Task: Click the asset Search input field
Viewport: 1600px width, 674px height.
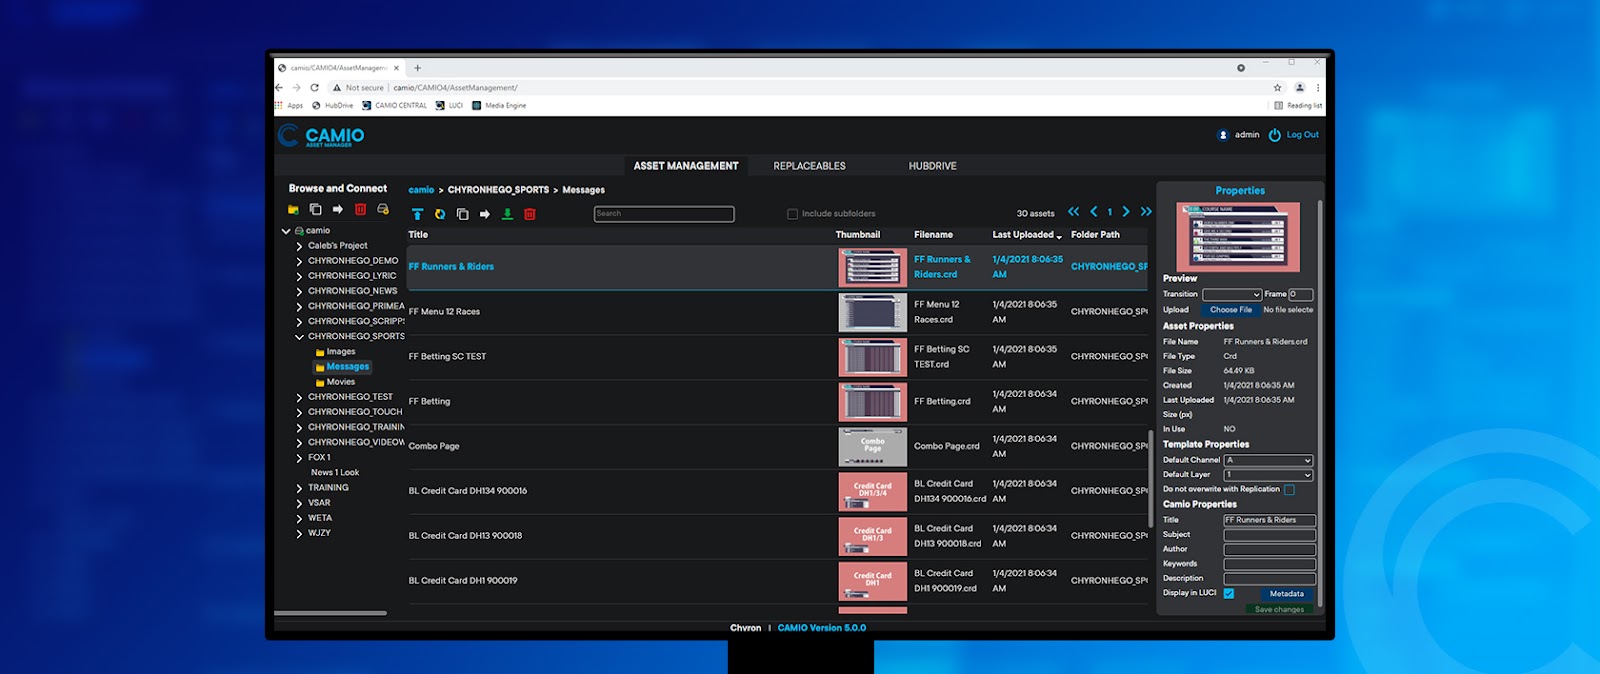Action: pos(664,214)
